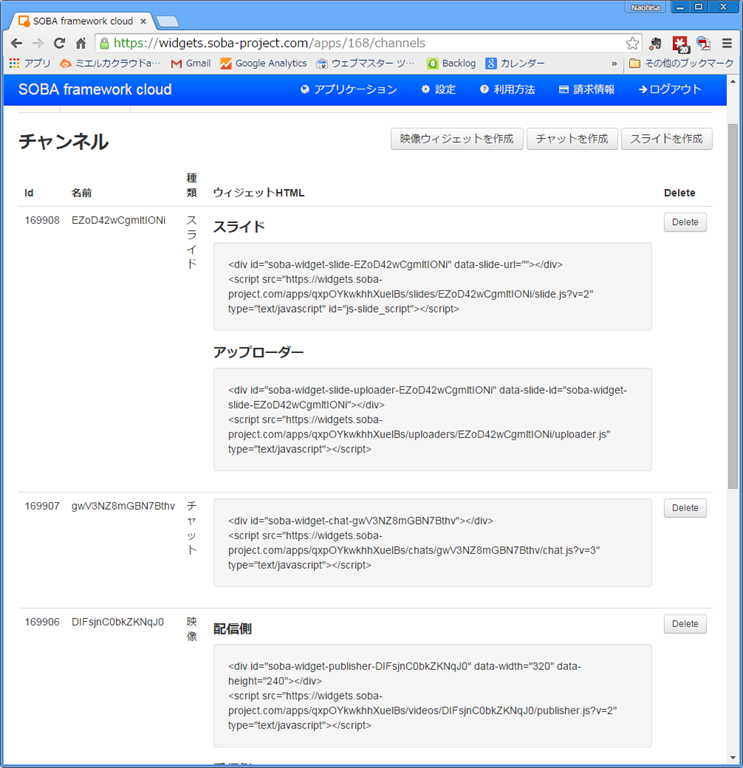Click the 配信側 publisher HTML code box
The height and width of the screenshot is (768, 743).
432,696
